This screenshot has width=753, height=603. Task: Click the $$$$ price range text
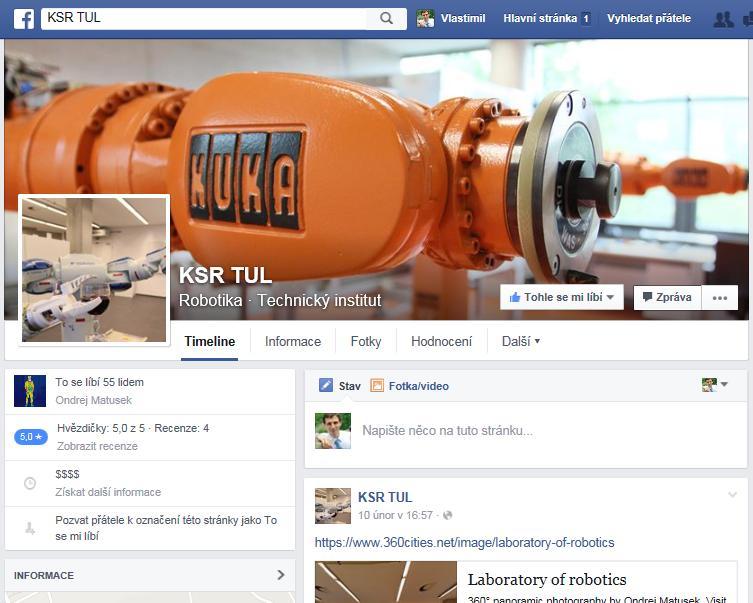tap(67, 474)
